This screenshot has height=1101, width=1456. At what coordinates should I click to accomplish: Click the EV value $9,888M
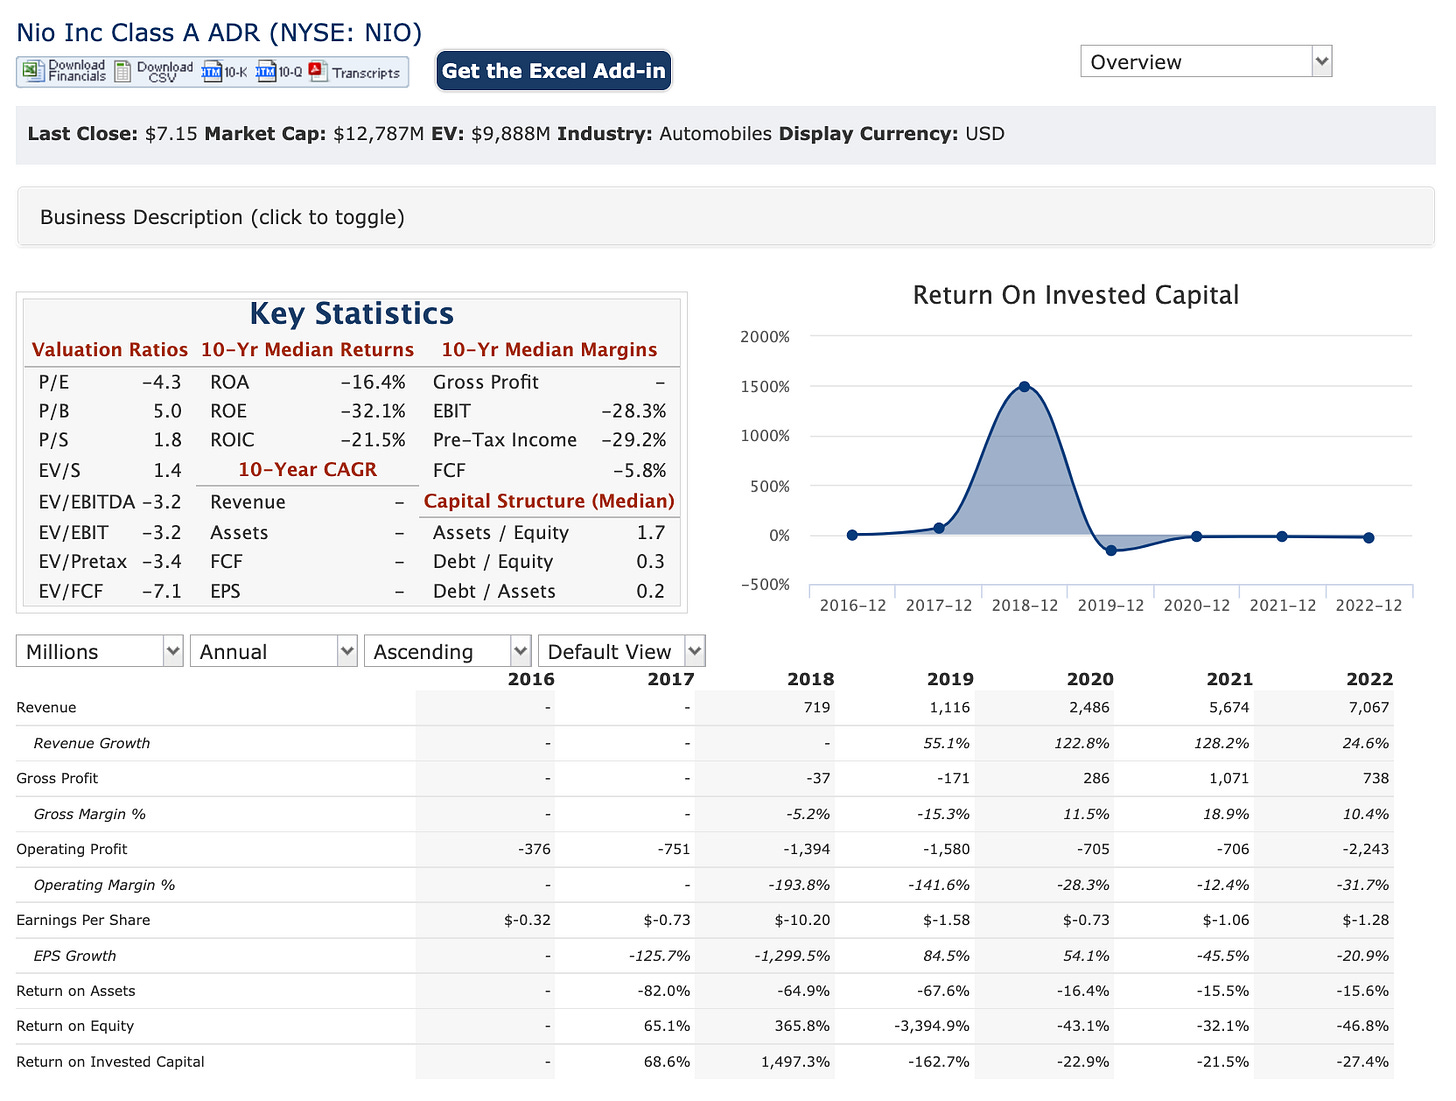tap(511, 134)
